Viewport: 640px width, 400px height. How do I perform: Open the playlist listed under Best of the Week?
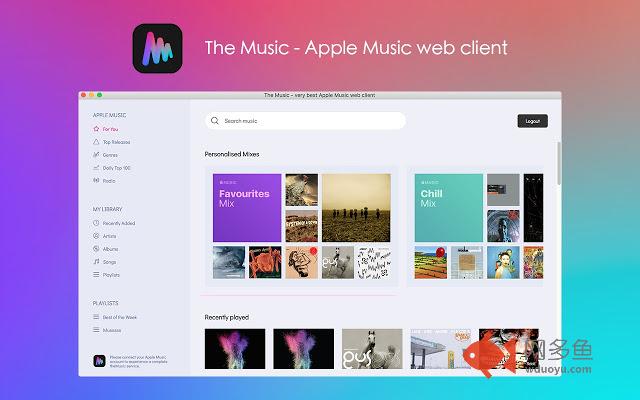tap(107, 330)
